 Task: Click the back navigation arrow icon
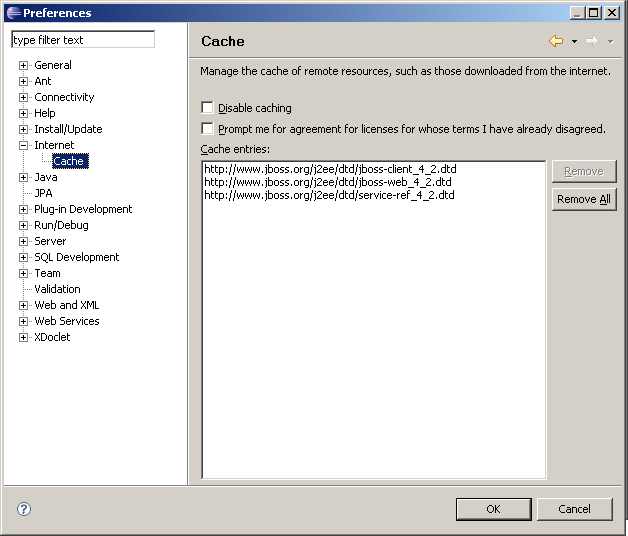(556, 41)
